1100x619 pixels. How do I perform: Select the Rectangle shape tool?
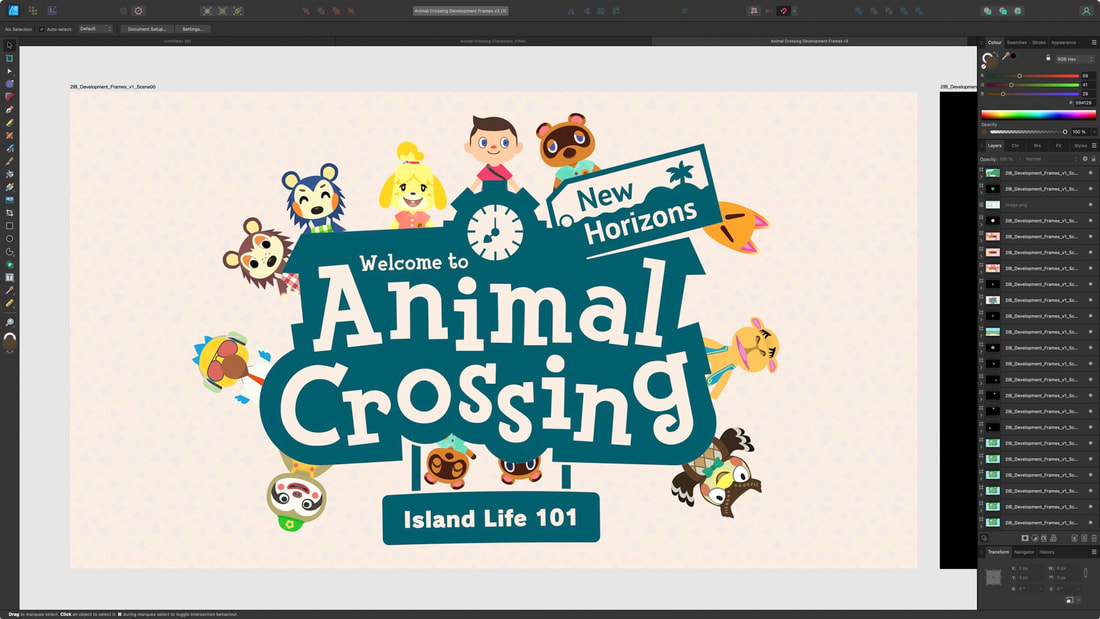click(9, 226)
